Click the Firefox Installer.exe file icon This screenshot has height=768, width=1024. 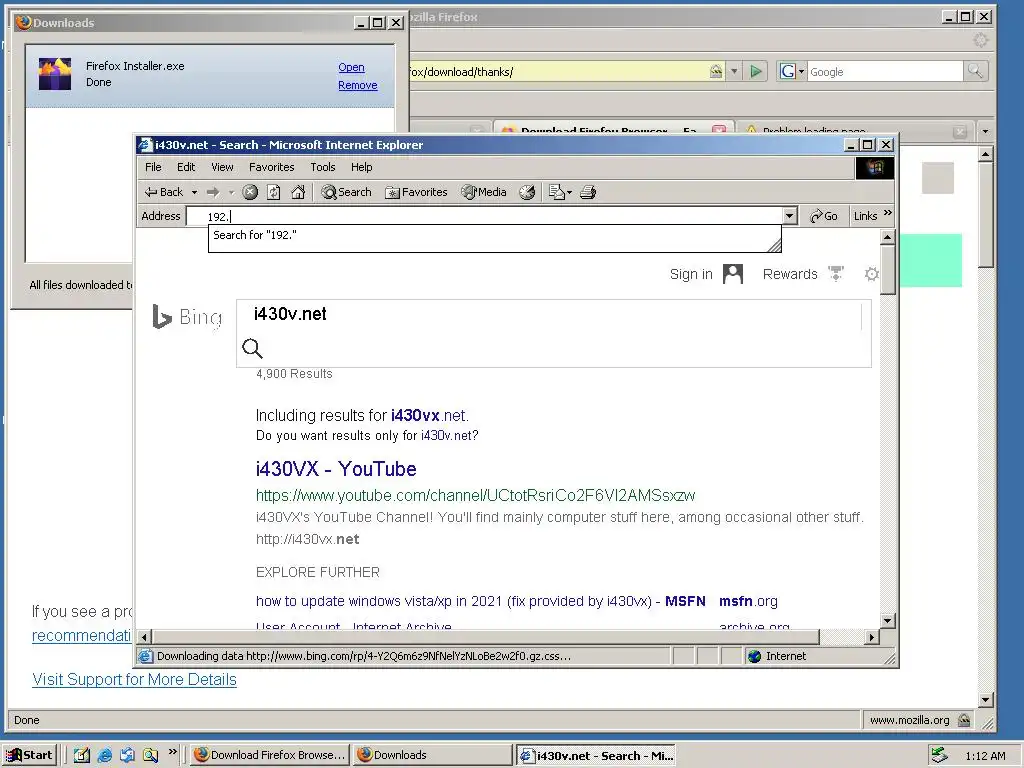point(55,74)
